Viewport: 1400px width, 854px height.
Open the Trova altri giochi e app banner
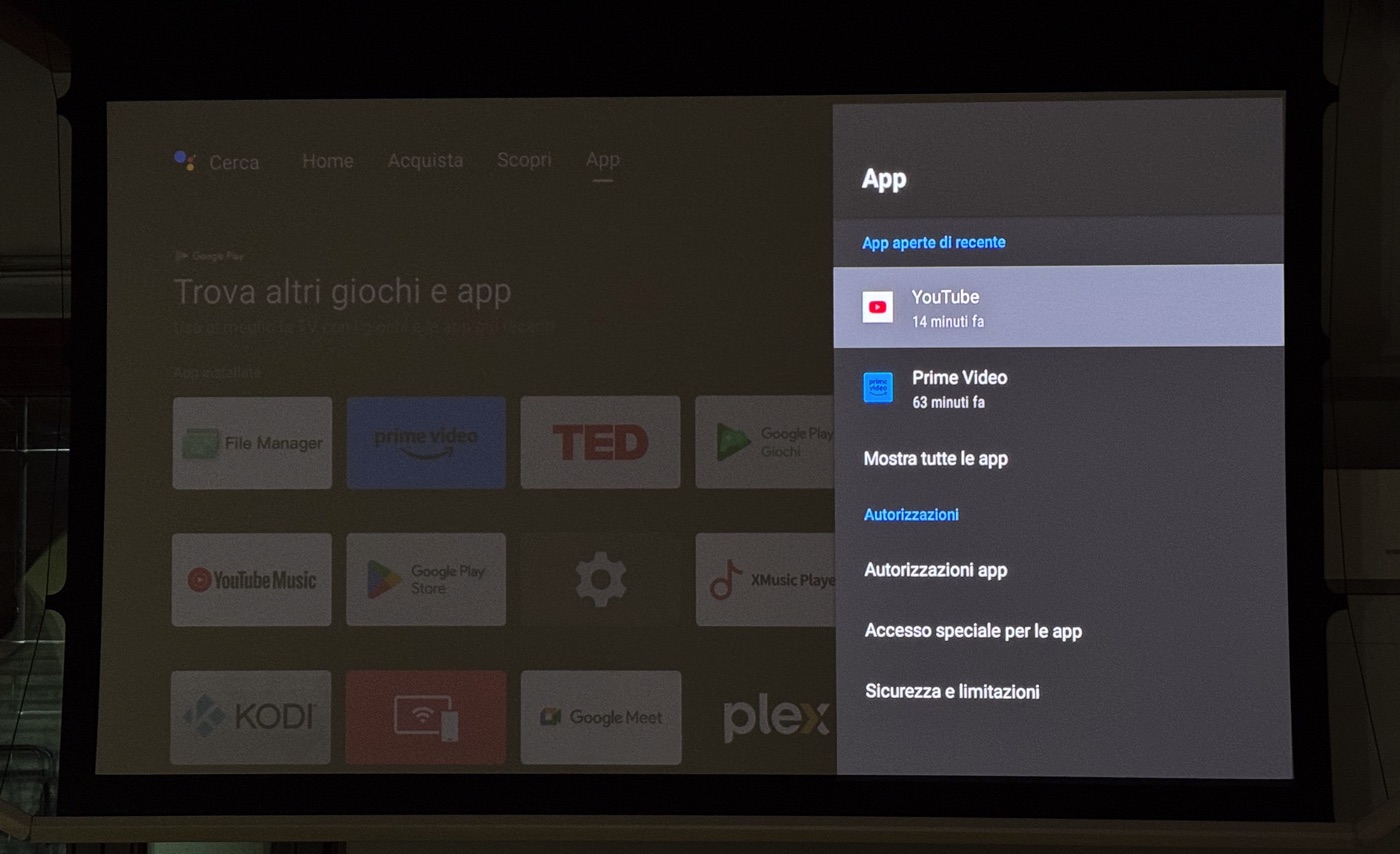[342, 292]
